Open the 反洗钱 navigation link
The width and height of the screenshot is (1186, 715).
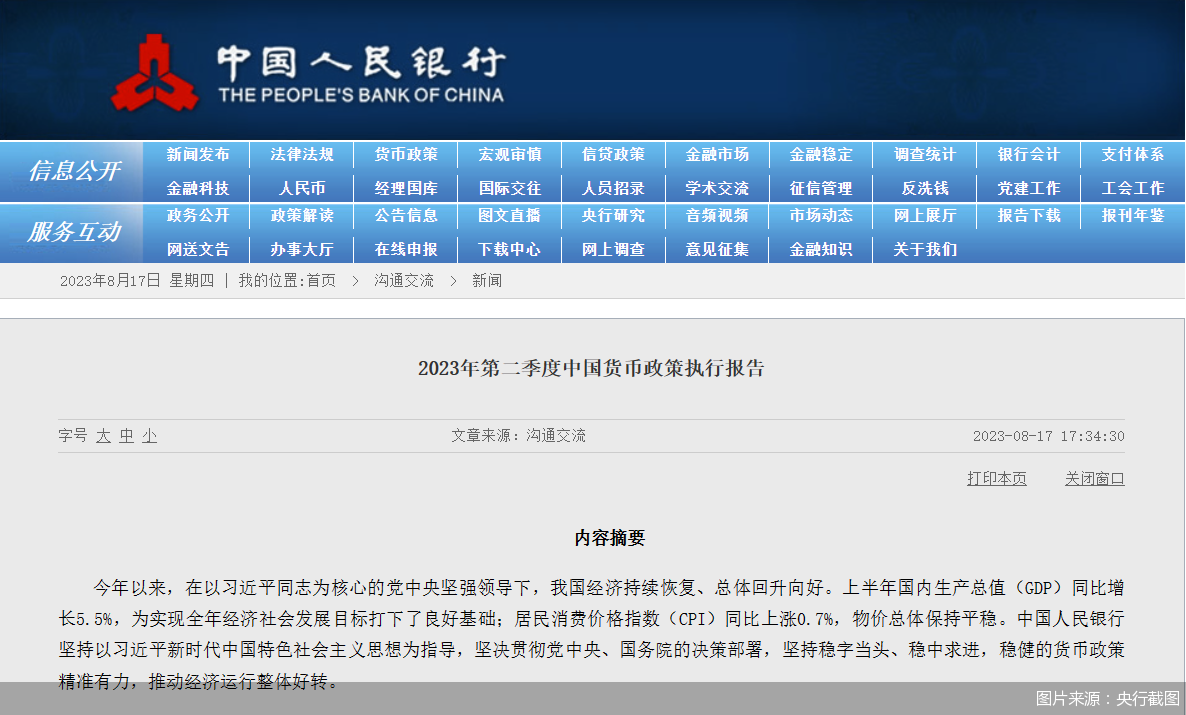924,187
